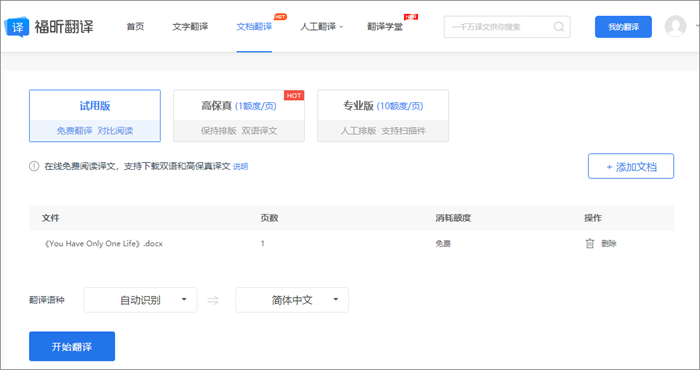
Task: Click the 操作 column header
Action: pyautogui.click(x=593, y=218)
